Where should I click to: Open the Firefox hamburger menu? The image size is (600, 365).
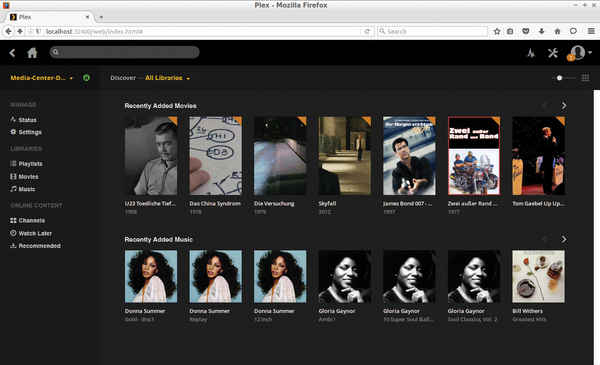coord(591,31)
